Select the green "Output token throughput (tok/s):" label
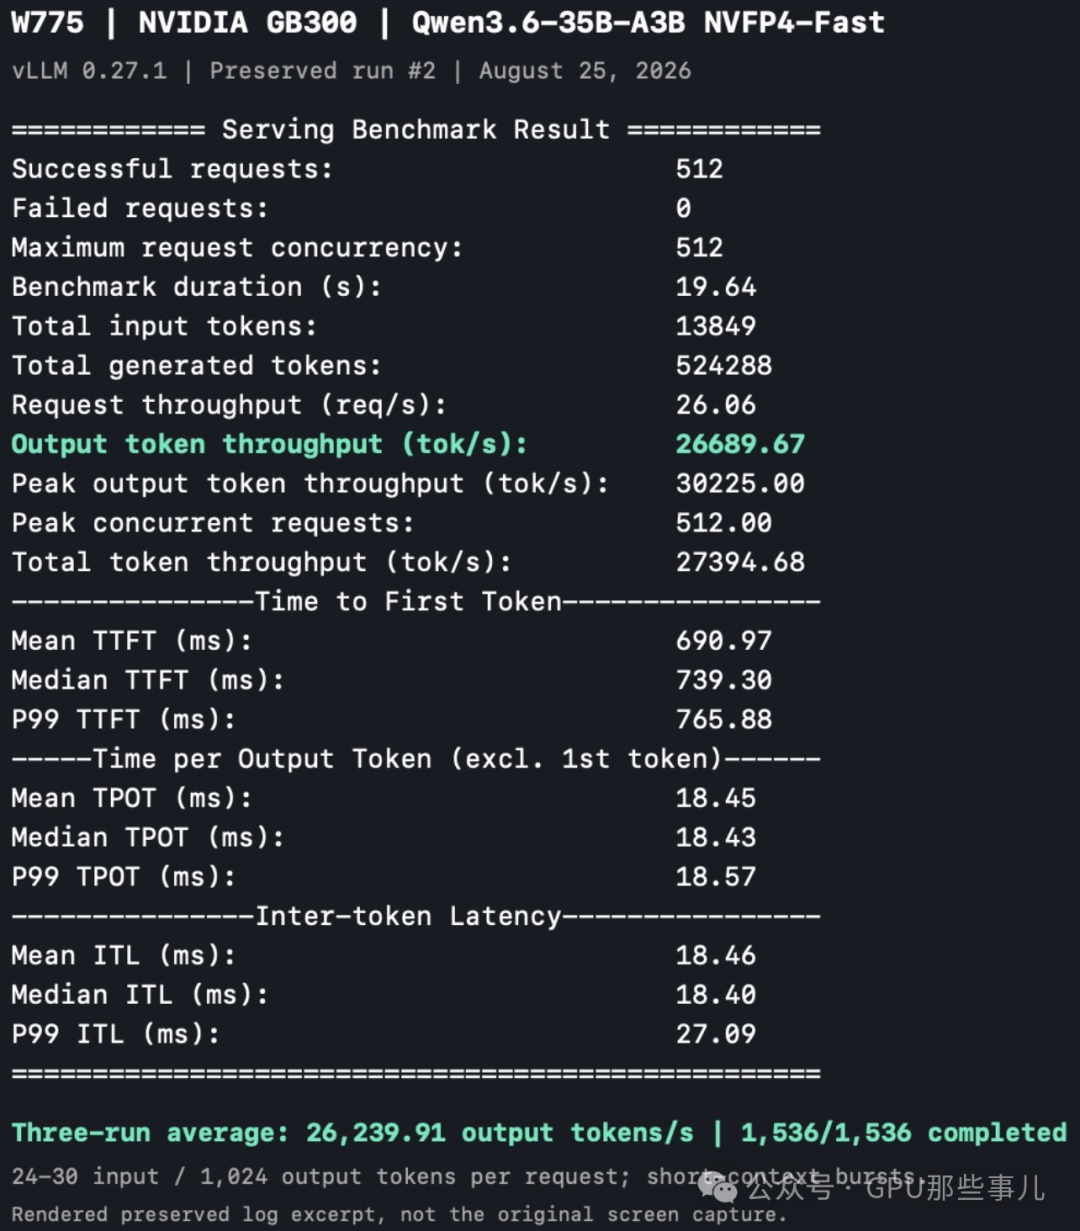This screenshot has width=1080, height=1231. (269, 444)
